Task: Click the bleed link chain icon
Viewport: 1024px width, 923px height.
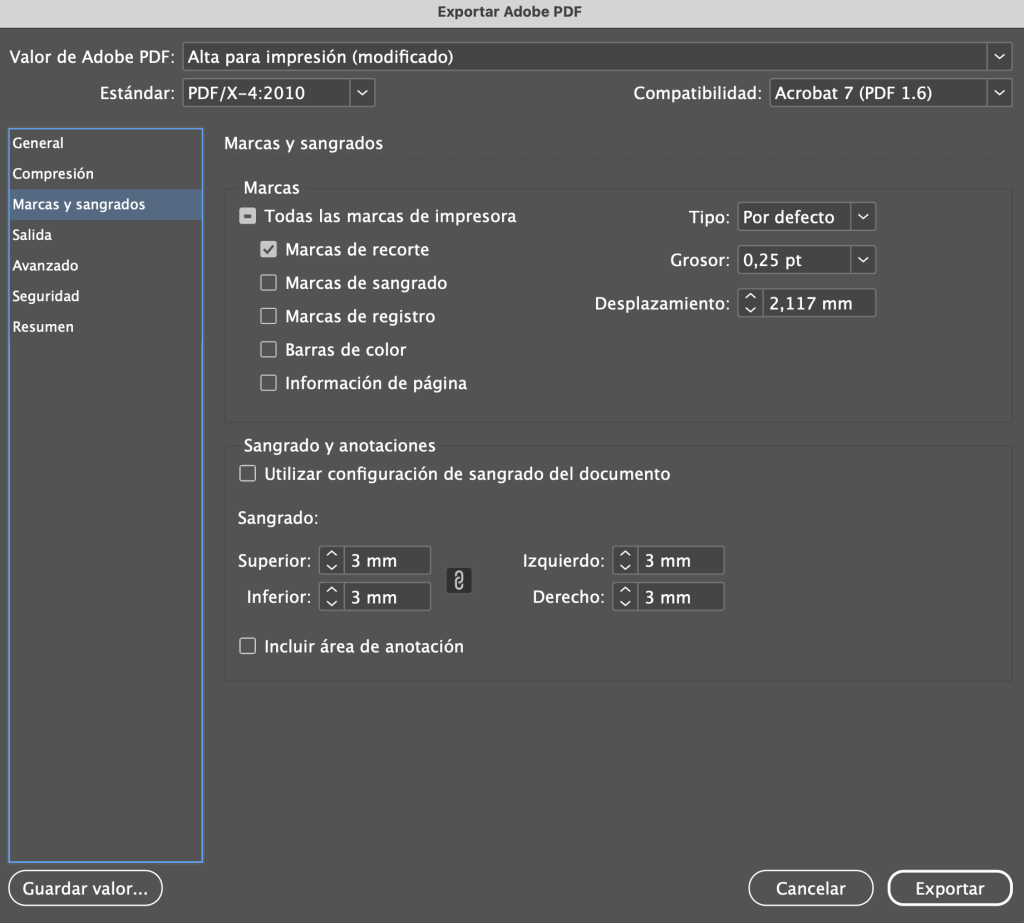Action: coord(458,580)
